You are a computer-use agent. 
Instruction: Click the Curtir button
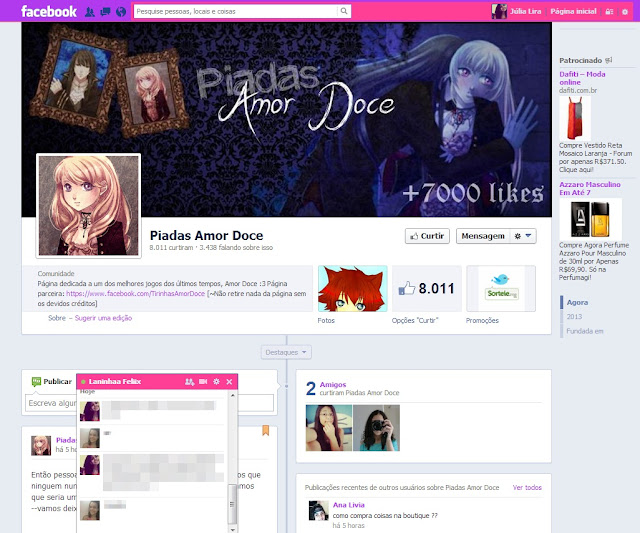(427, 236)
